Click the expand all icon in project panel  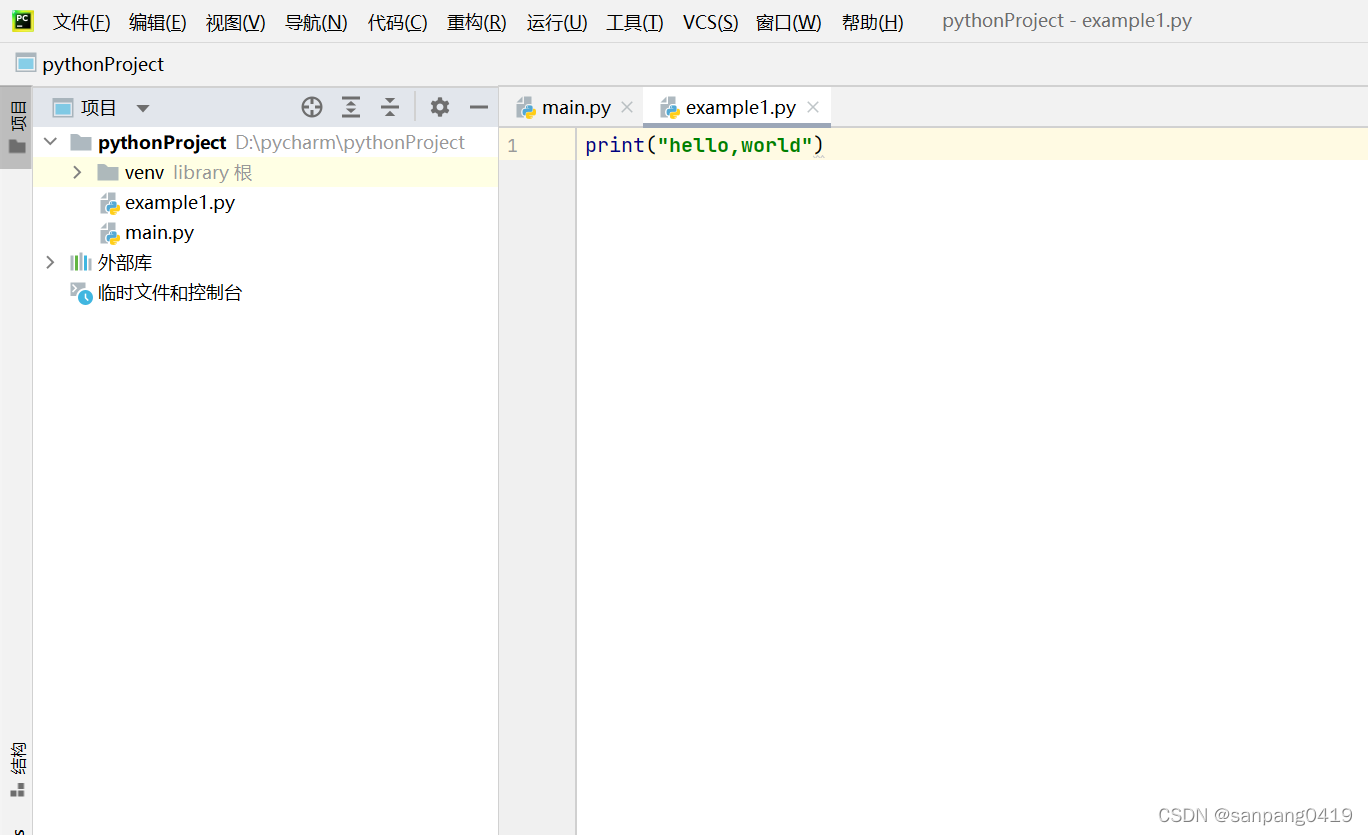(x=351, y=107)
